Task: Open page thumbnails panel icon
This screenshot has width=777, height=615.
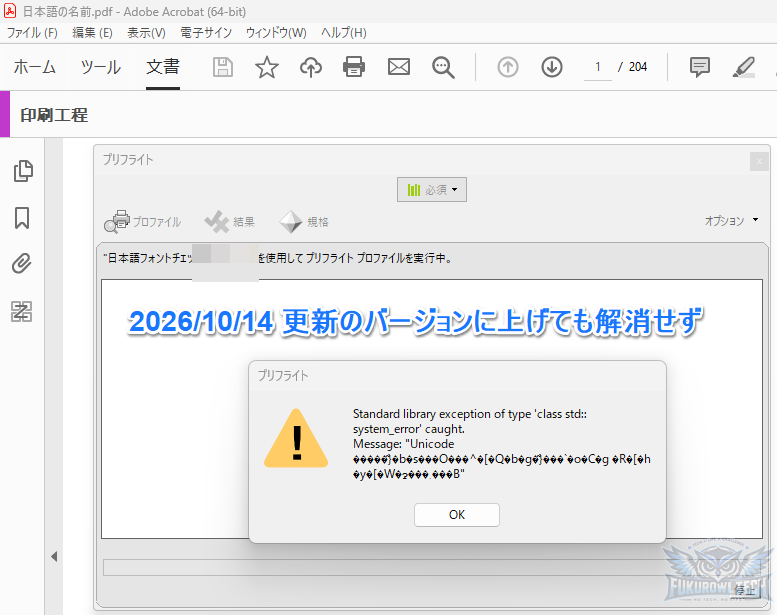Action: [x=23, y=171]
